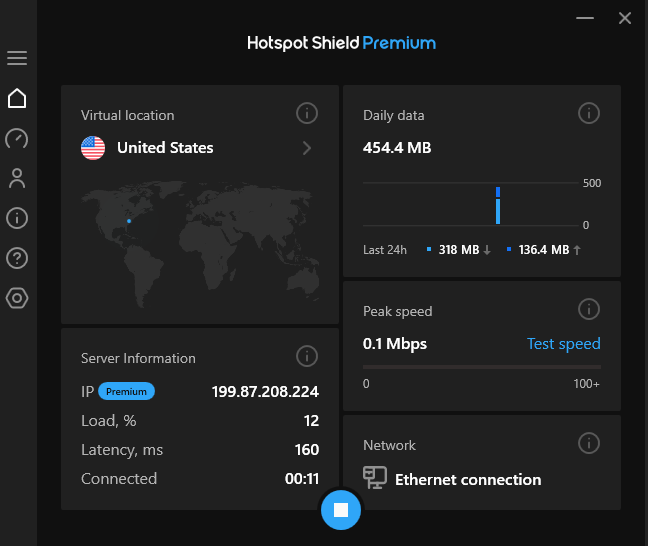Stop the VPN connection with the blue button

341,510
